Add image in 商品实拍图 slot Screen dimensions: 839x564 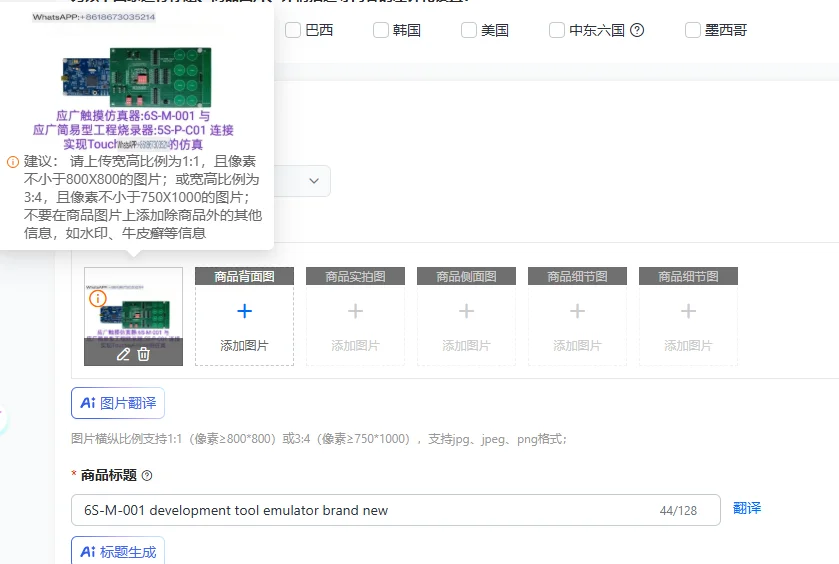[x=355, y=317]
